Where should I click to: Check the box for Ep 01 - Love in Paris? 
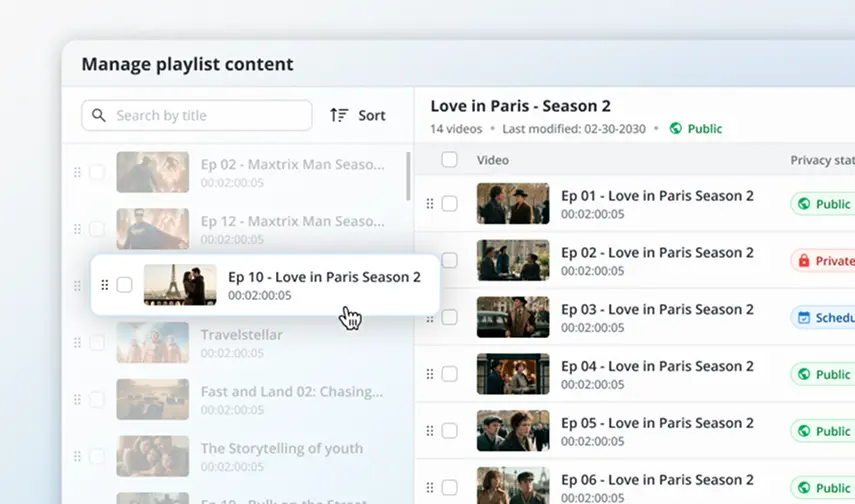(450, 204)
